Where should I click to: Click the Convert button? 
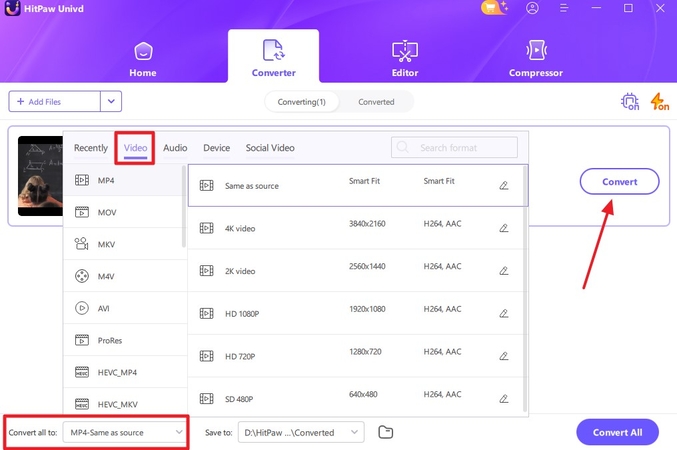619,181
